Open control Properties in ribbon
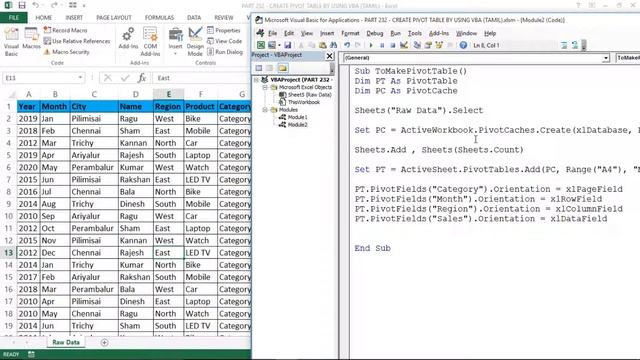Image resolution: width=640 pixels, height=360 pixels. click(223, 30)
